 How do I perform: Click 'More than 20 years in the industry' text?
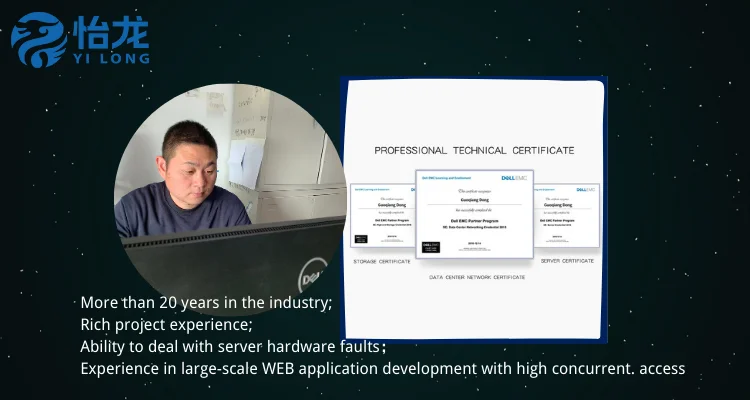point(206,302)
